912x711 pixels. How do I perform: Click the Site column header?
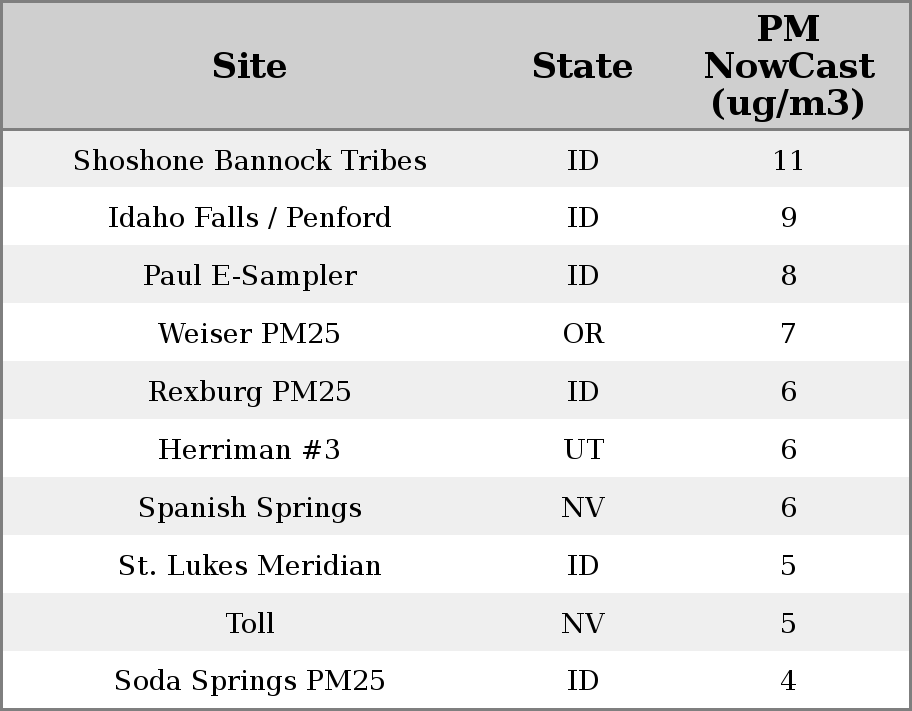[249, 67]
